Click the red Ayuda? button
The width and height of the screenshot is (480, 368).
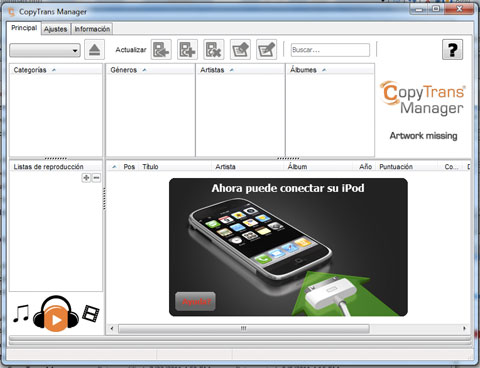196,302
